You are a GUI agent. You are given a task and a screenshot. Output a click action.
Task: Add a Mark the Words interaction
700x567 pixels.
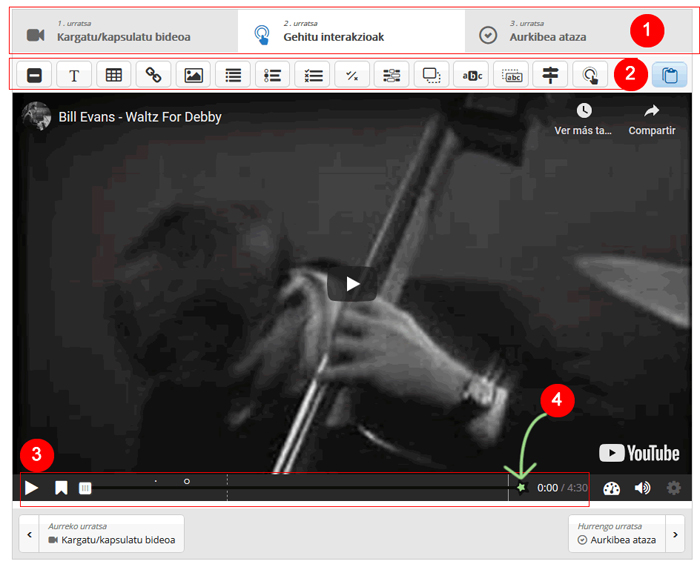pos(471,75)
